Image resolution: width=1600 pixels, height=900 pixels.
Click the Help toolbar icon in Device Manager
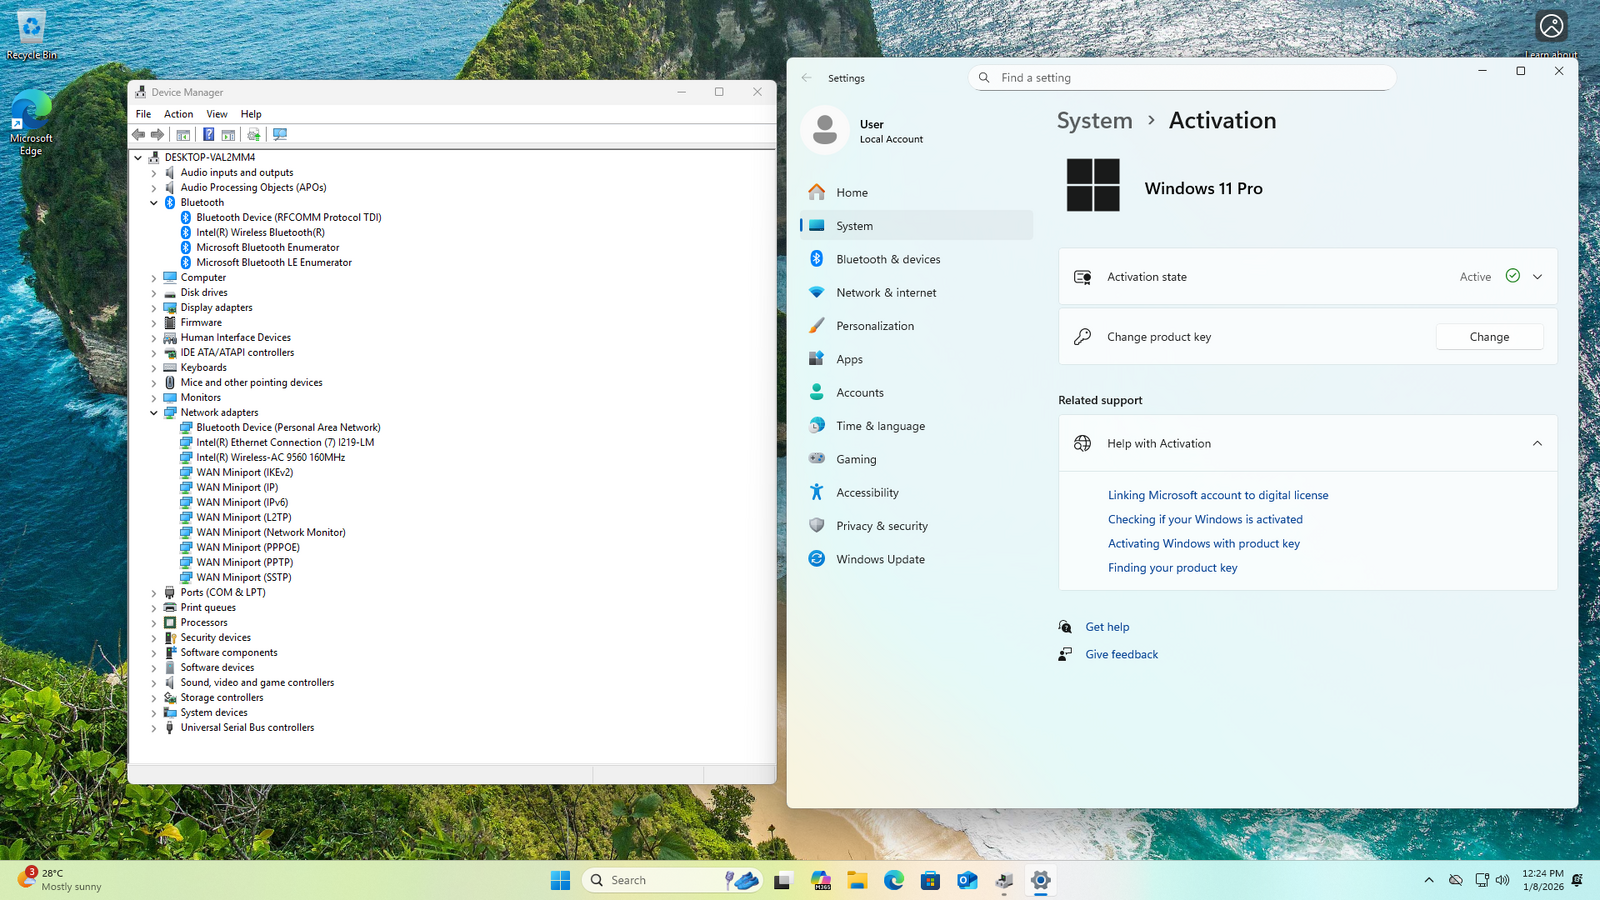pyautogui.click(x=208, y=135)
